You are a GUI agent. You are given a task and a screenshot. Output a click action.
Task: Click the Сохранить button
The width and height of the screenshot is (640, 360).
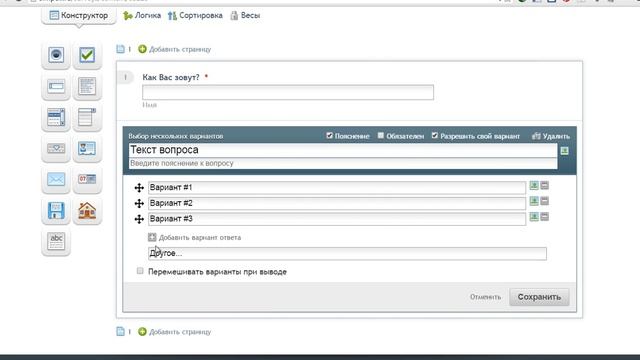539,297
